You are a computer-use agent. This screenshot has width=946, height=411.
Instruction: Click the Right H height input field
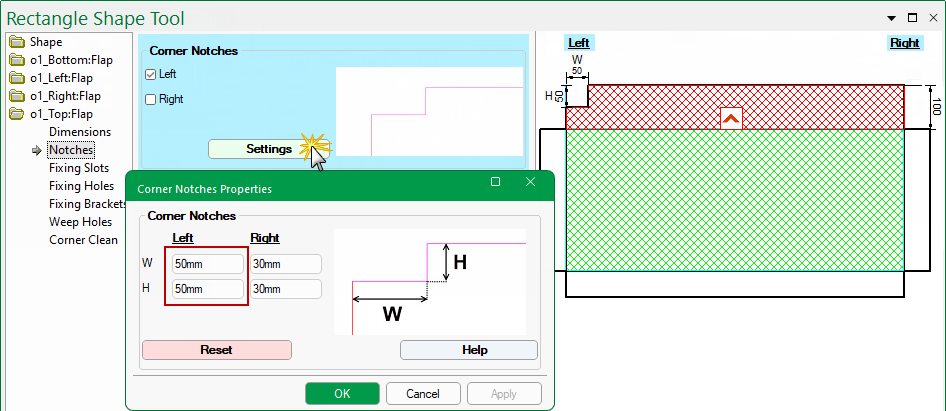[286, 289]
